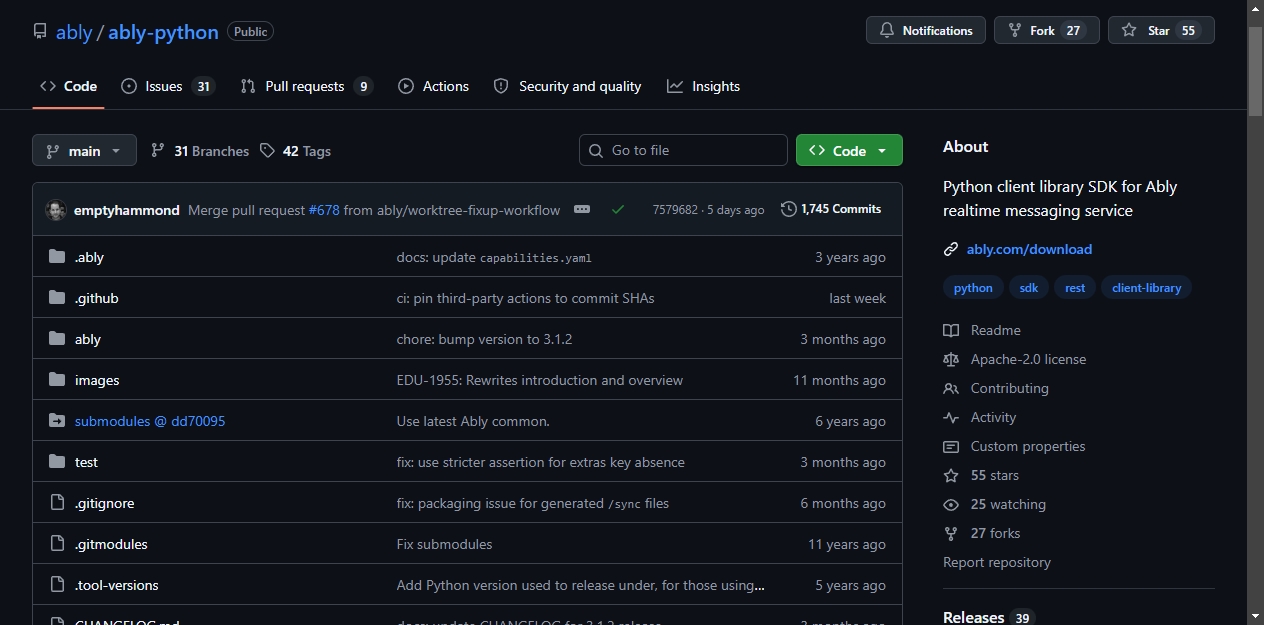Click the .gitignore file icon
This screenshot has height=625, width=1264.
pyautogui.click(x=57, y=503)
